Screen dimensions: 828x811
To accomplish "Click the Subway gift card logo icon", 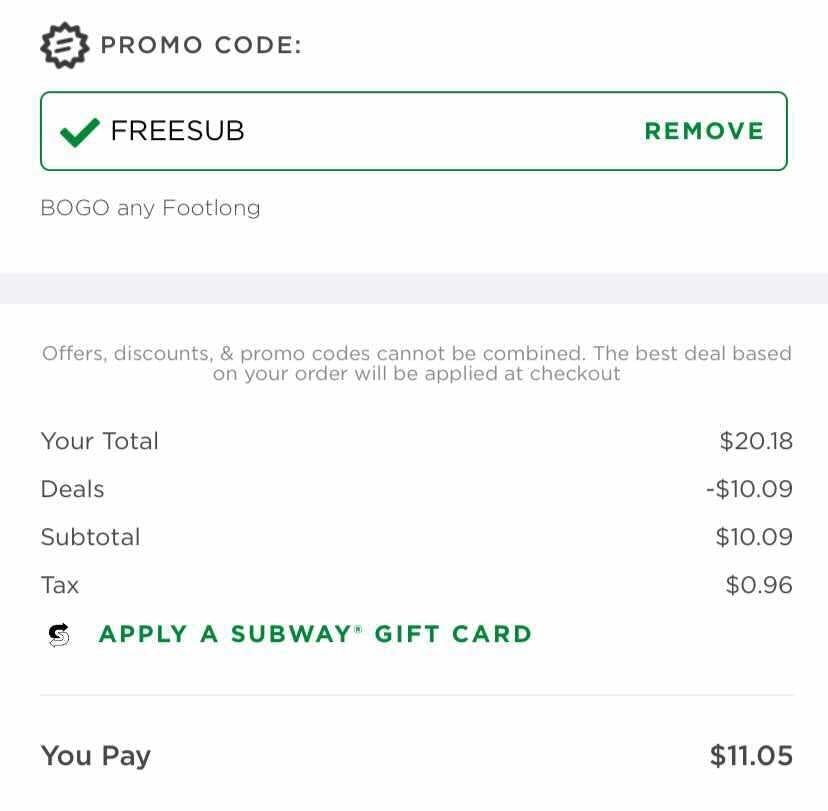I will point(59,635).
